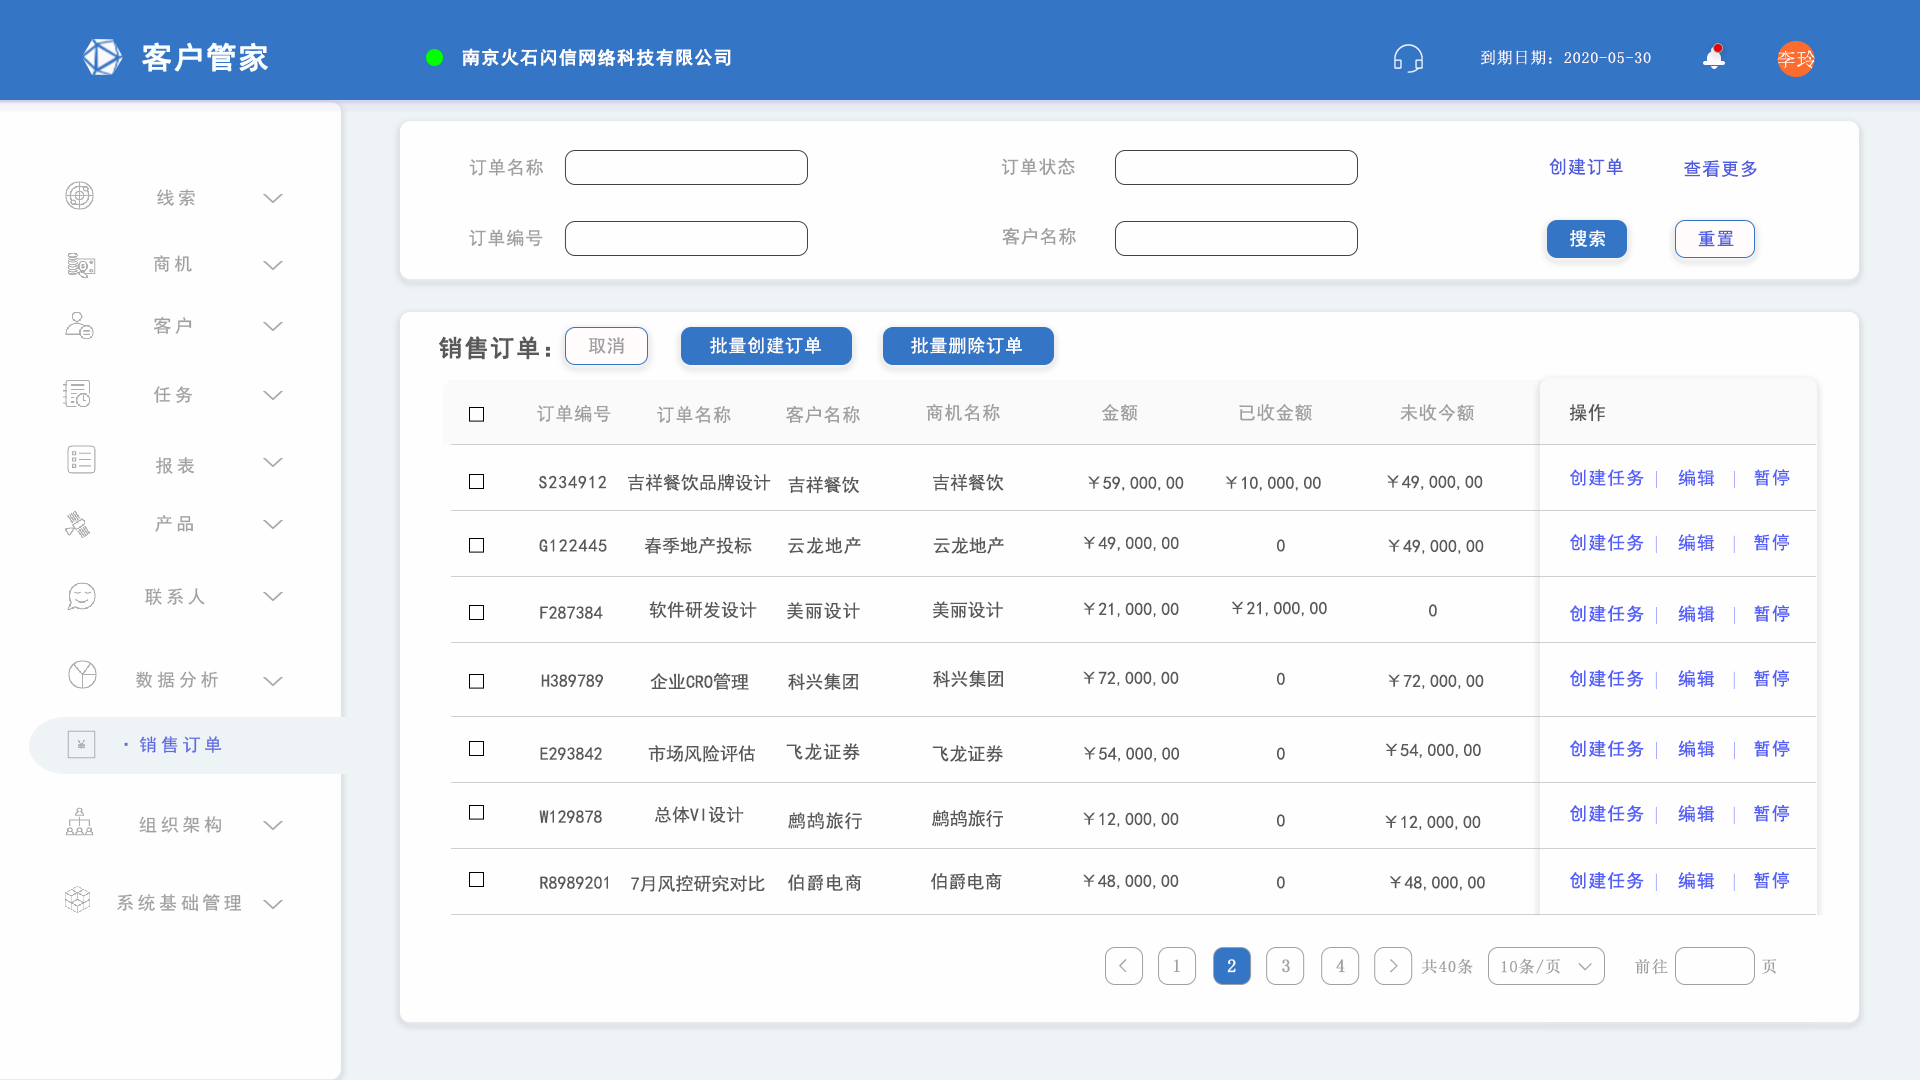This screenshot has width=1920, height=1080.
Task: Open the 李玲 user avatar
Action: pyautogui.click(x=1796, y=59)
